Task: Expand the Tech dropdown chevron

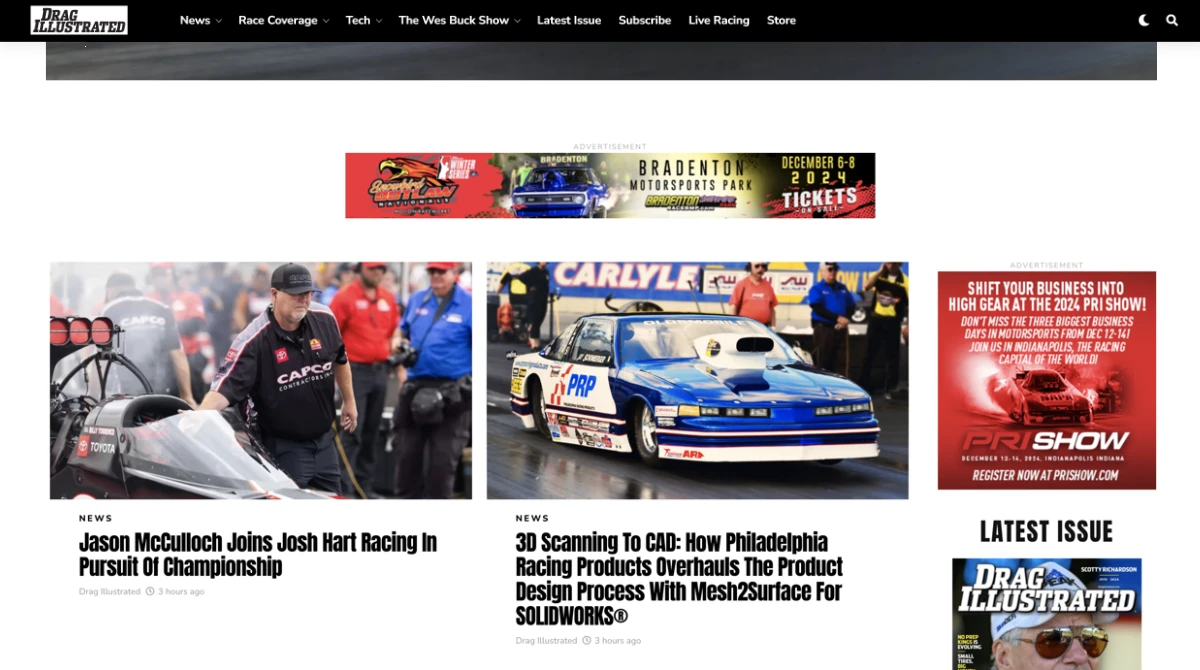Action: [x=378, y=21]
